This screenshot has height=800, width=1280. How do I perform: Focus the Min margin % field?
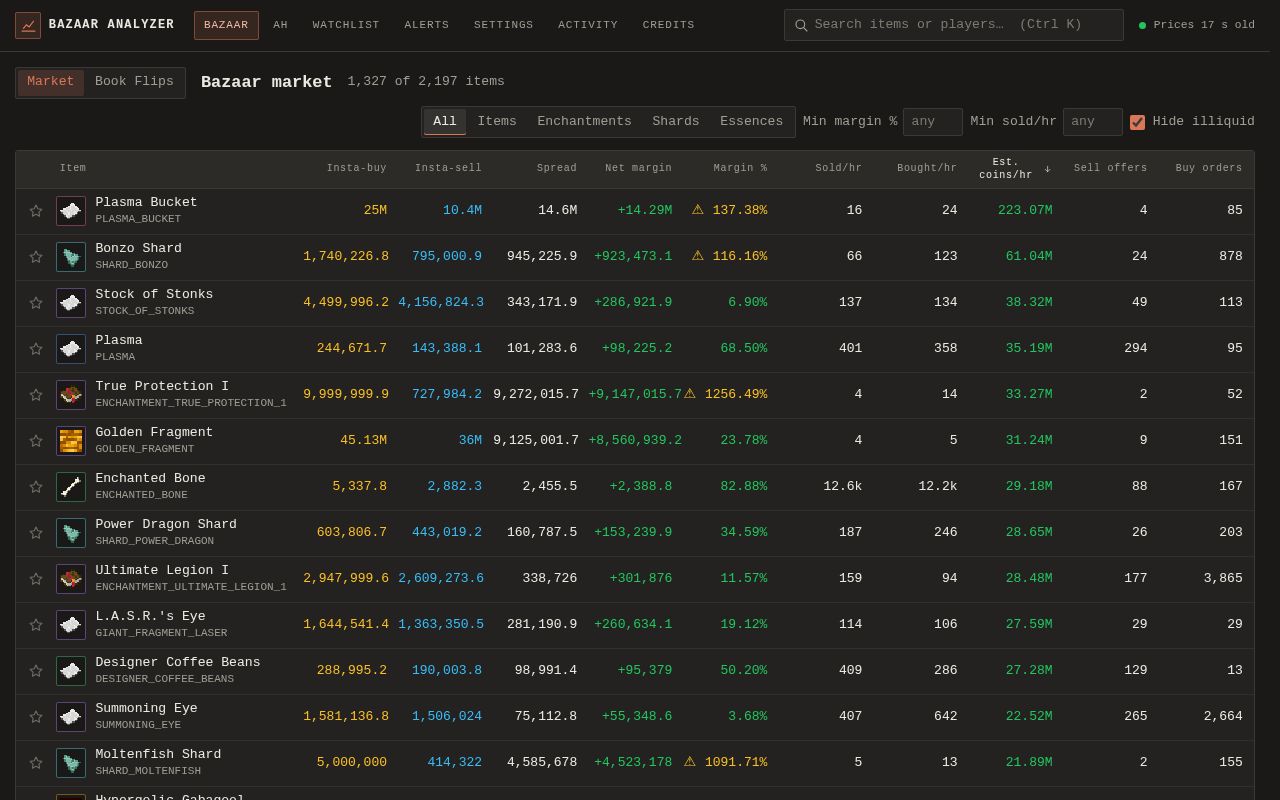(x=933, y=122)
